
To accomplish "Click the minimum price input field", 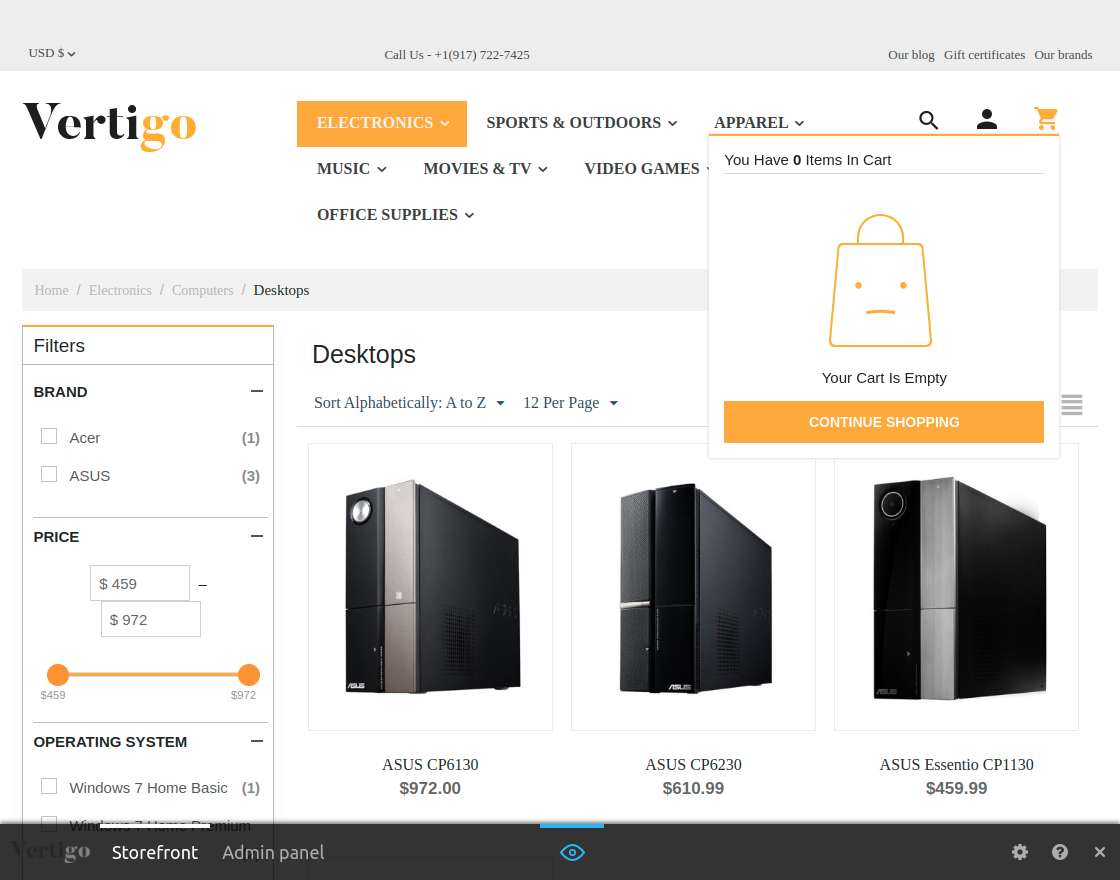I will pos(140,582).
